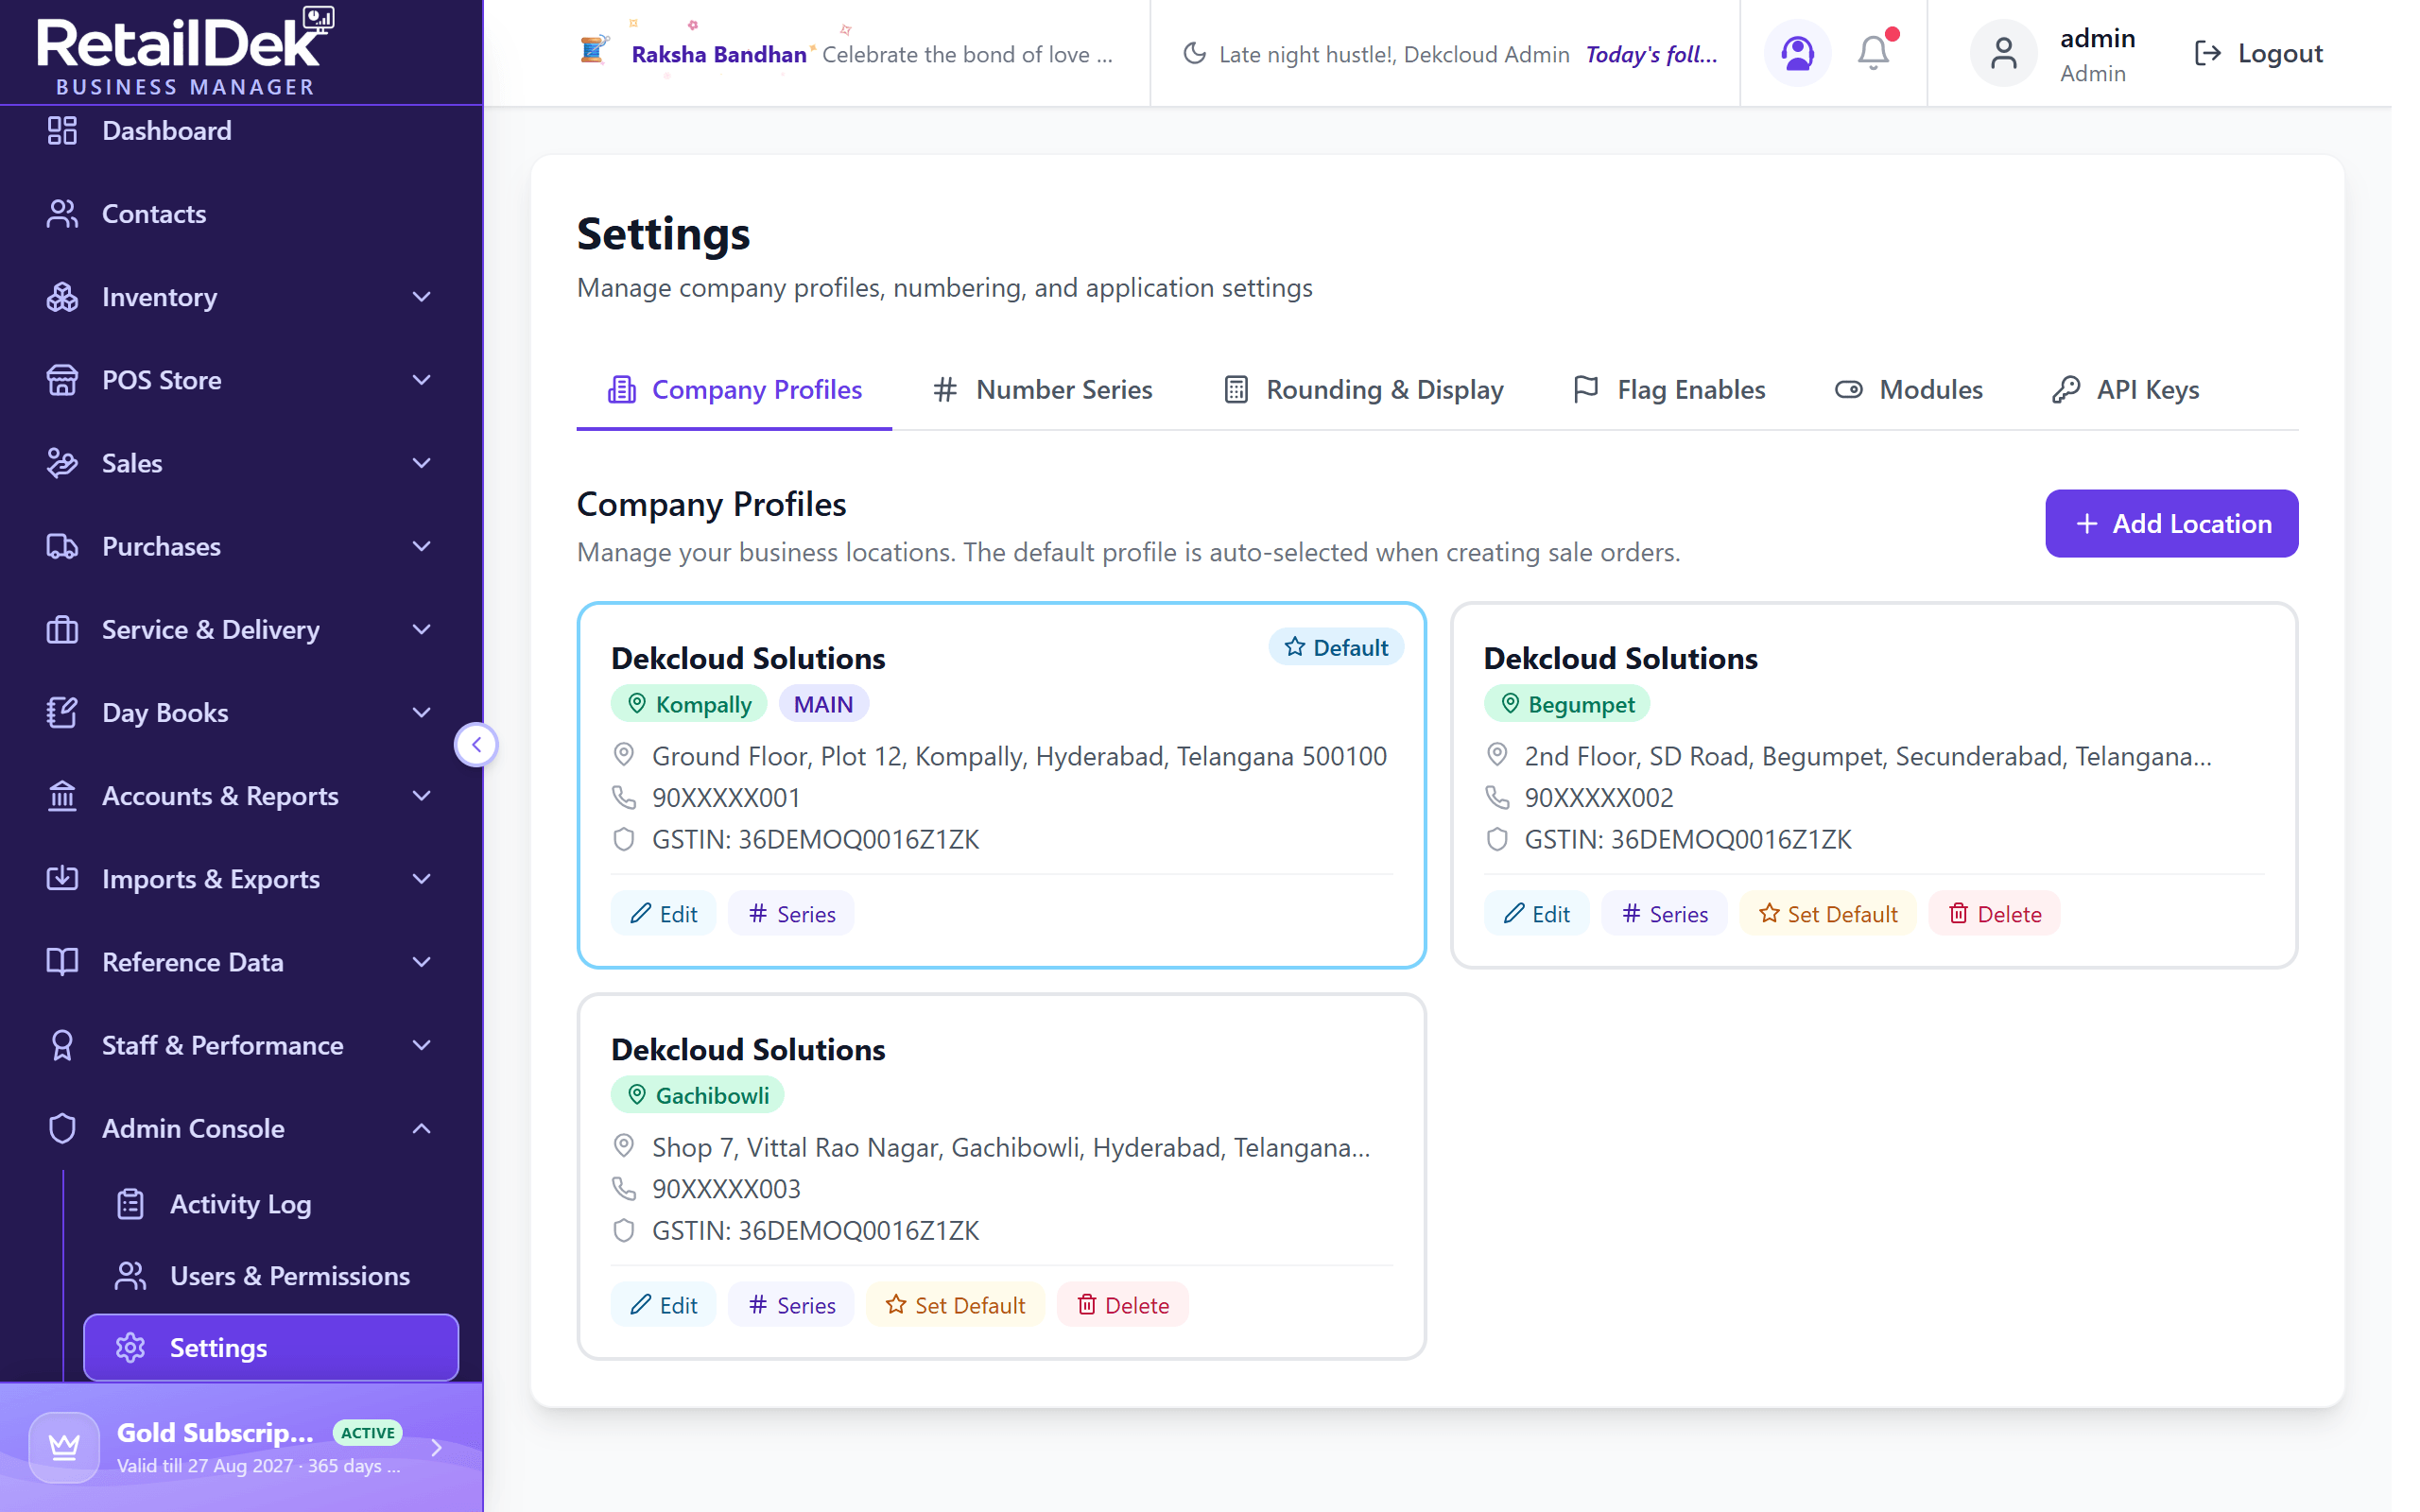2420x1512 pixels.
Task: Expand the Inventory menu chevron
Action: coord(422,297)
